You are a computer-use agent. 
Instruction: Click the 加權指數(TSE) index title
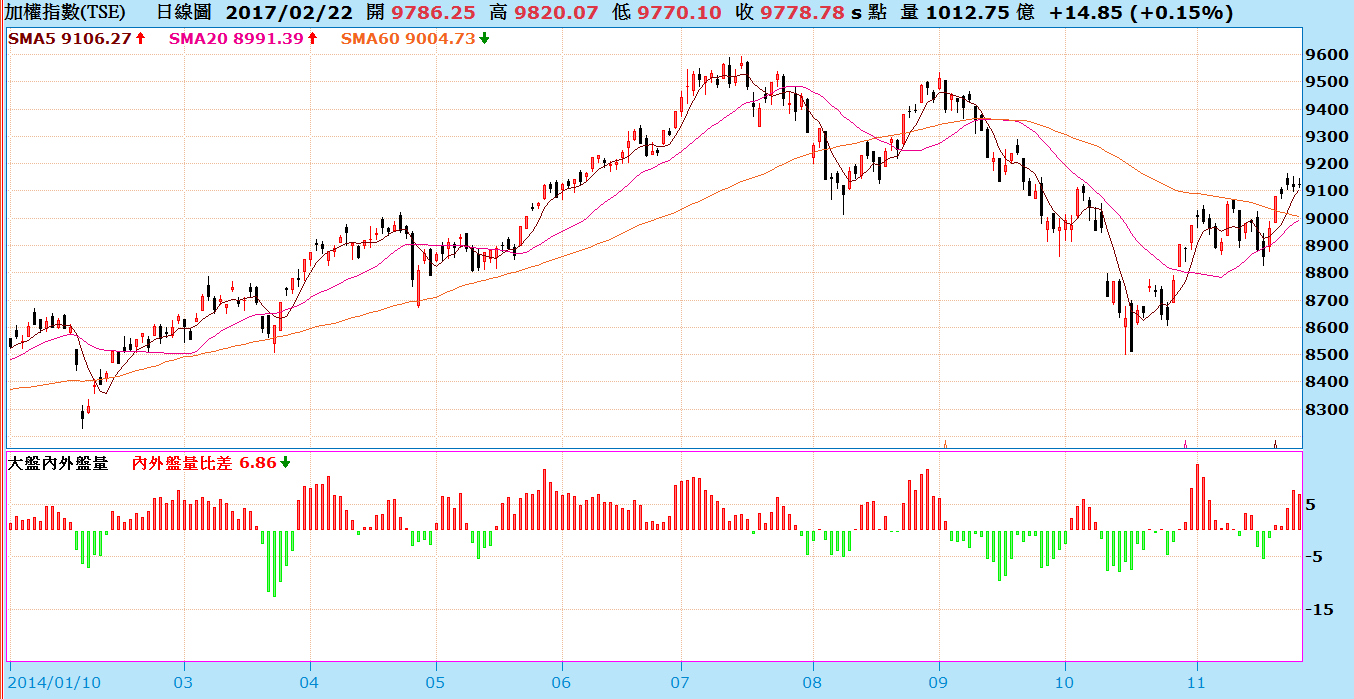point(66,13)
